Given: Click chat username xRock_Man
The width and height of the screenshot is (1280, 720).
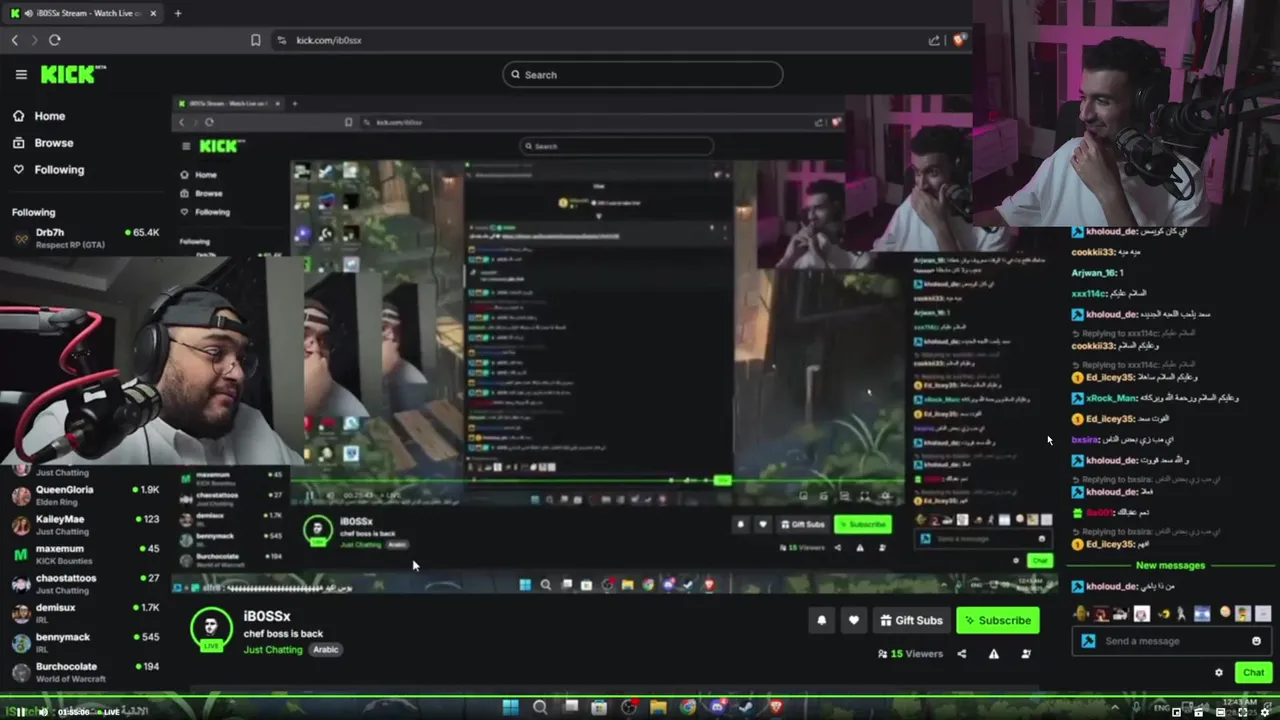Looking at the screenshot, I should tap(1112, 398).
